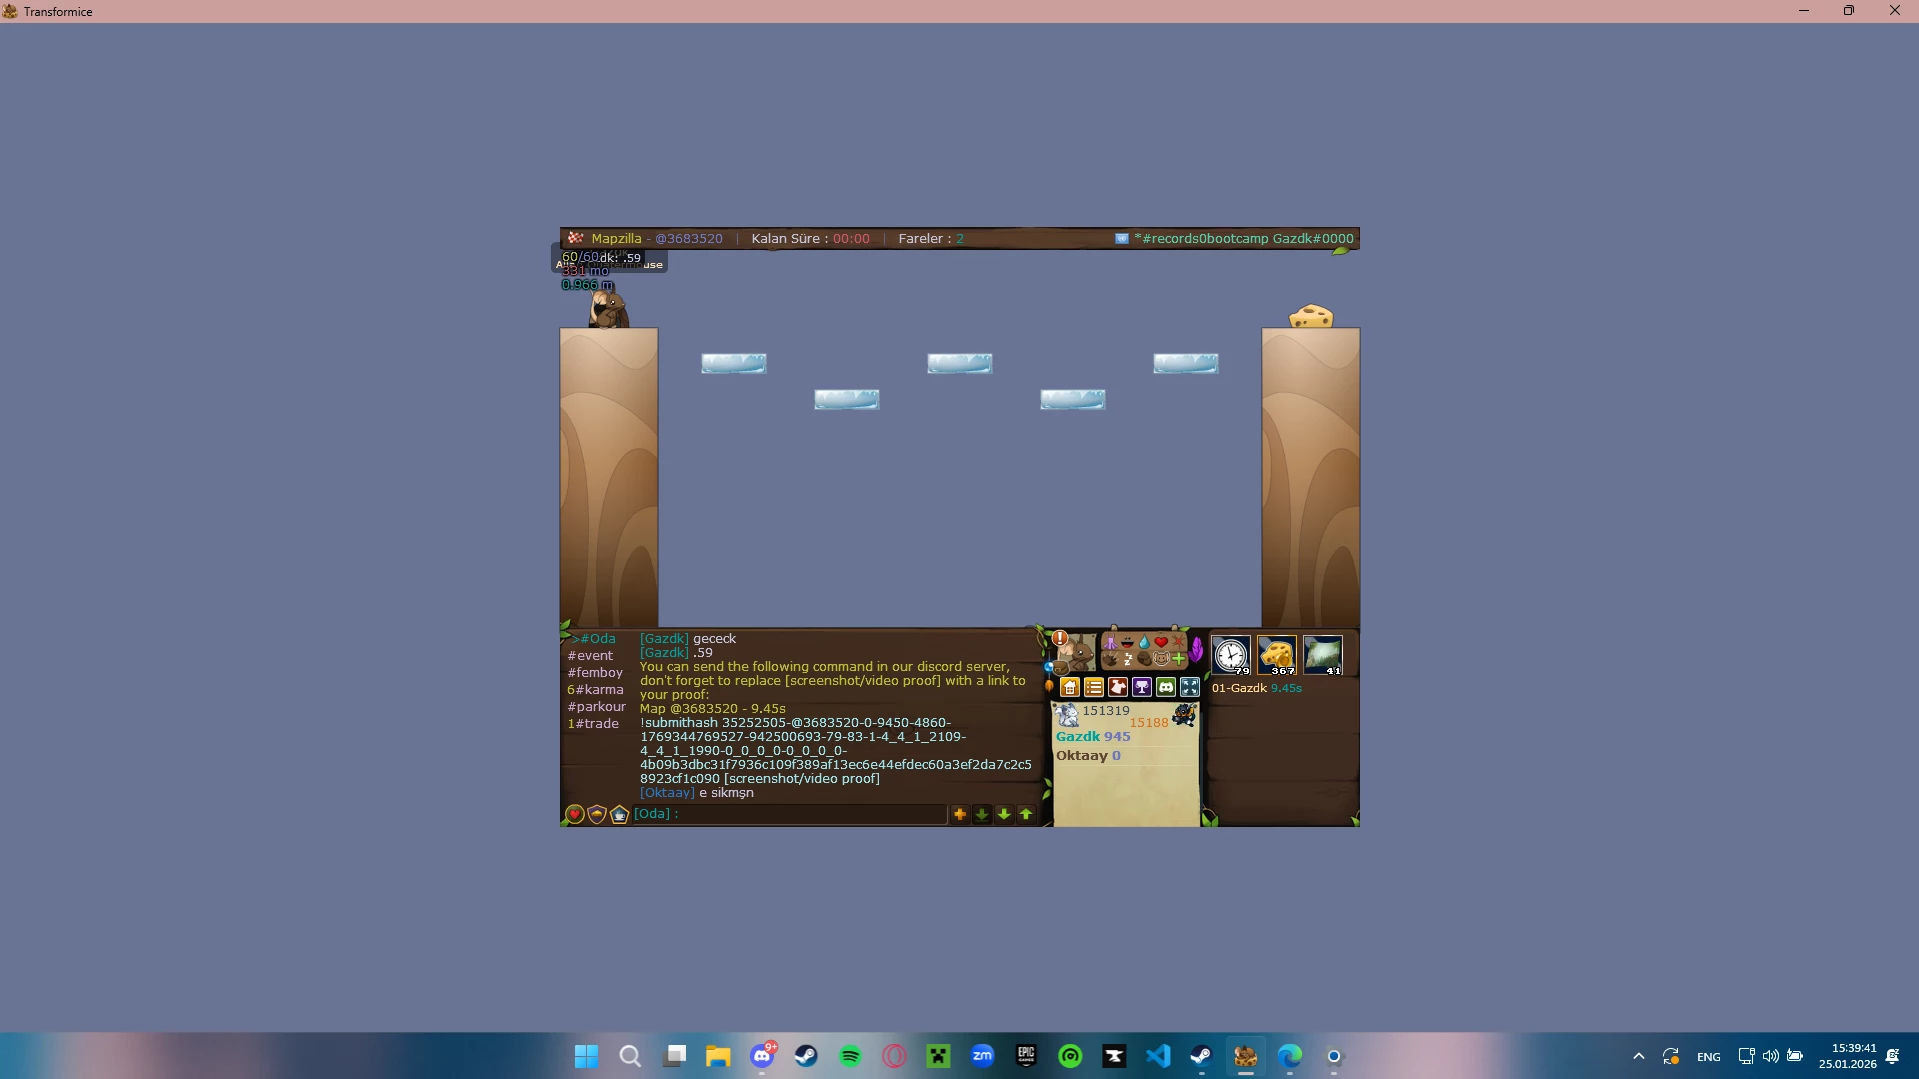
Task: Click the orange exclamation report icon
Action: click(1060, 638)
